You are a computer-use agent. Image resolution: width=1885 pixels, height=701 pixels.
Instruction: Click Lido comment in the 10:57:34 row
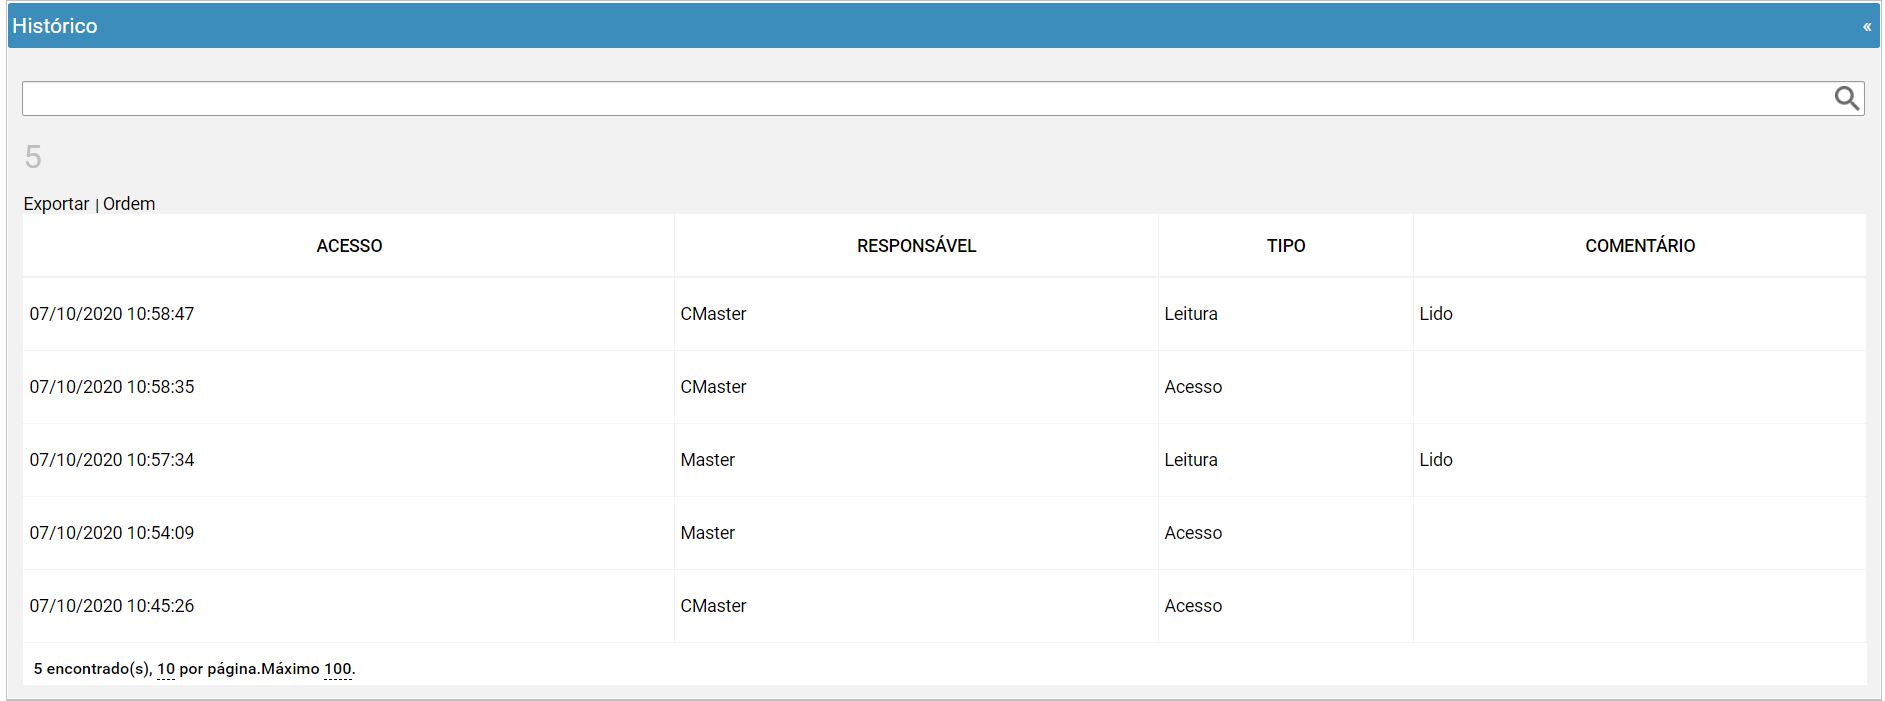click(1436, 460)
